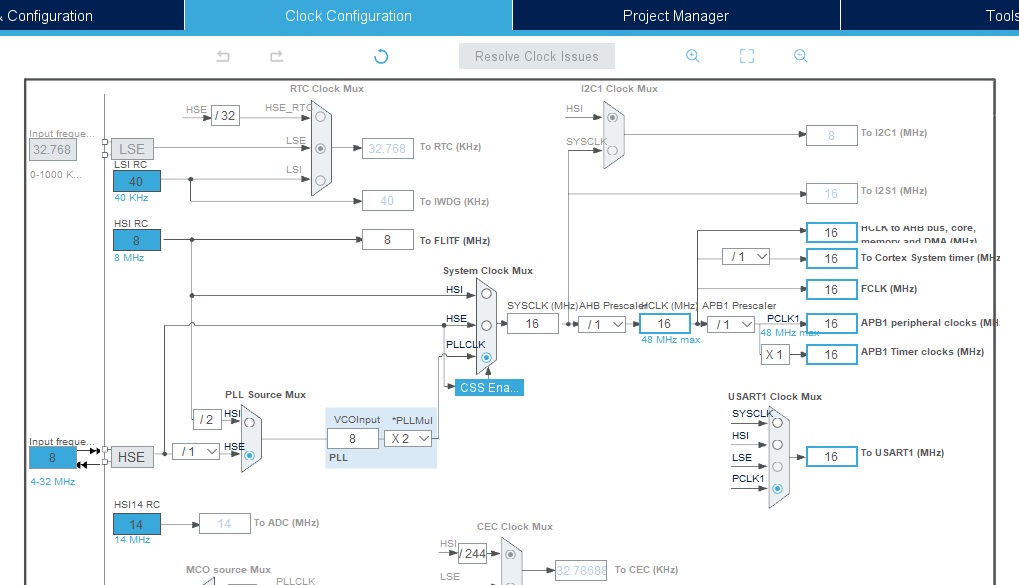
Task: Switch to the Clock Configuration tab
Action: tap(348, 16)
